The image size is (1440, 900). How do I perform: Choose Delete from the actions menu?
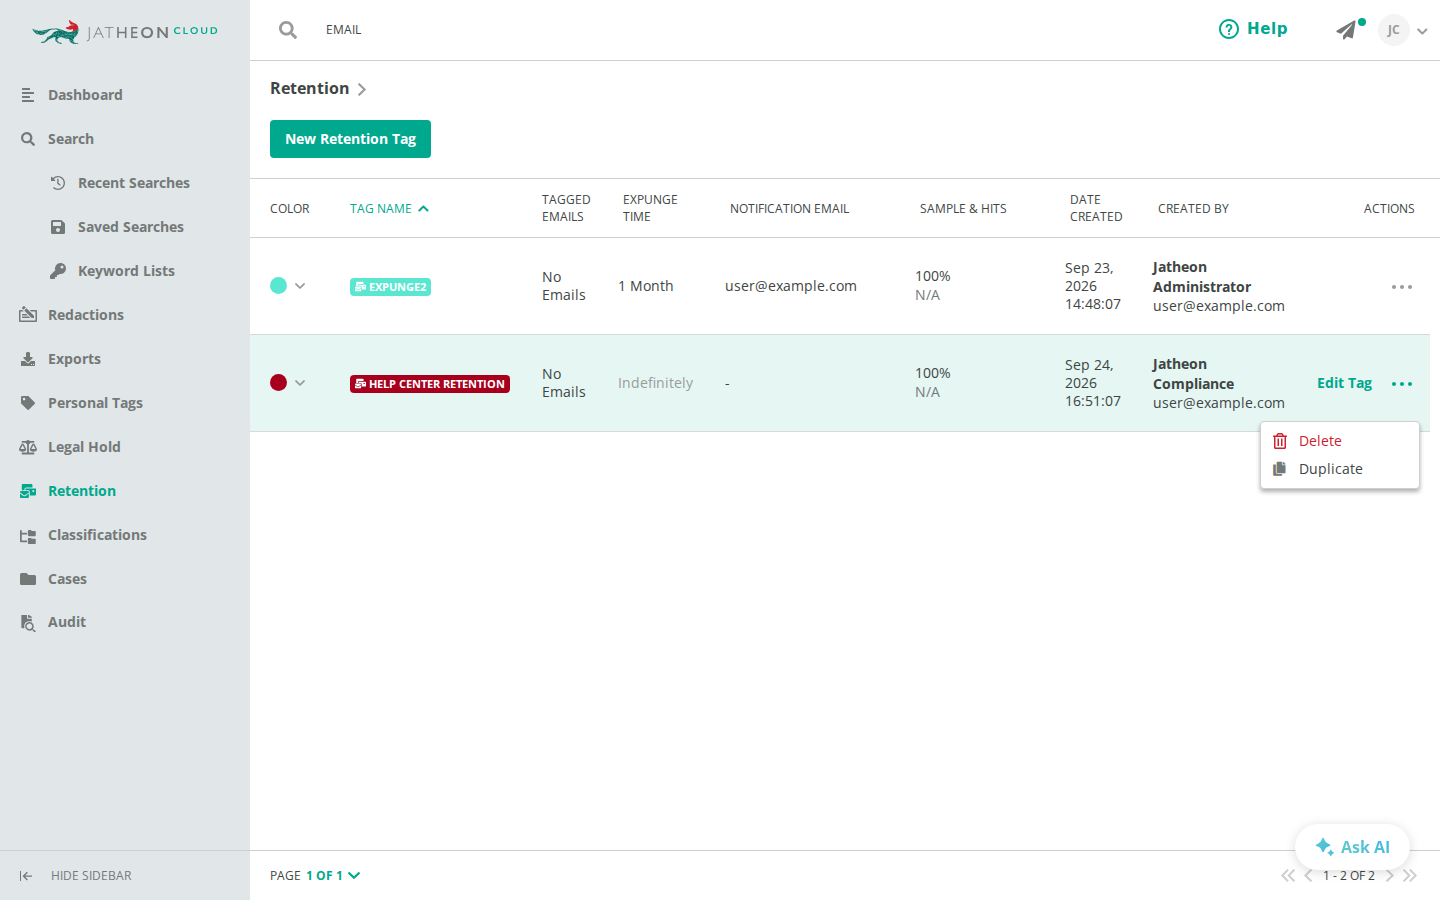point(1320,441)
